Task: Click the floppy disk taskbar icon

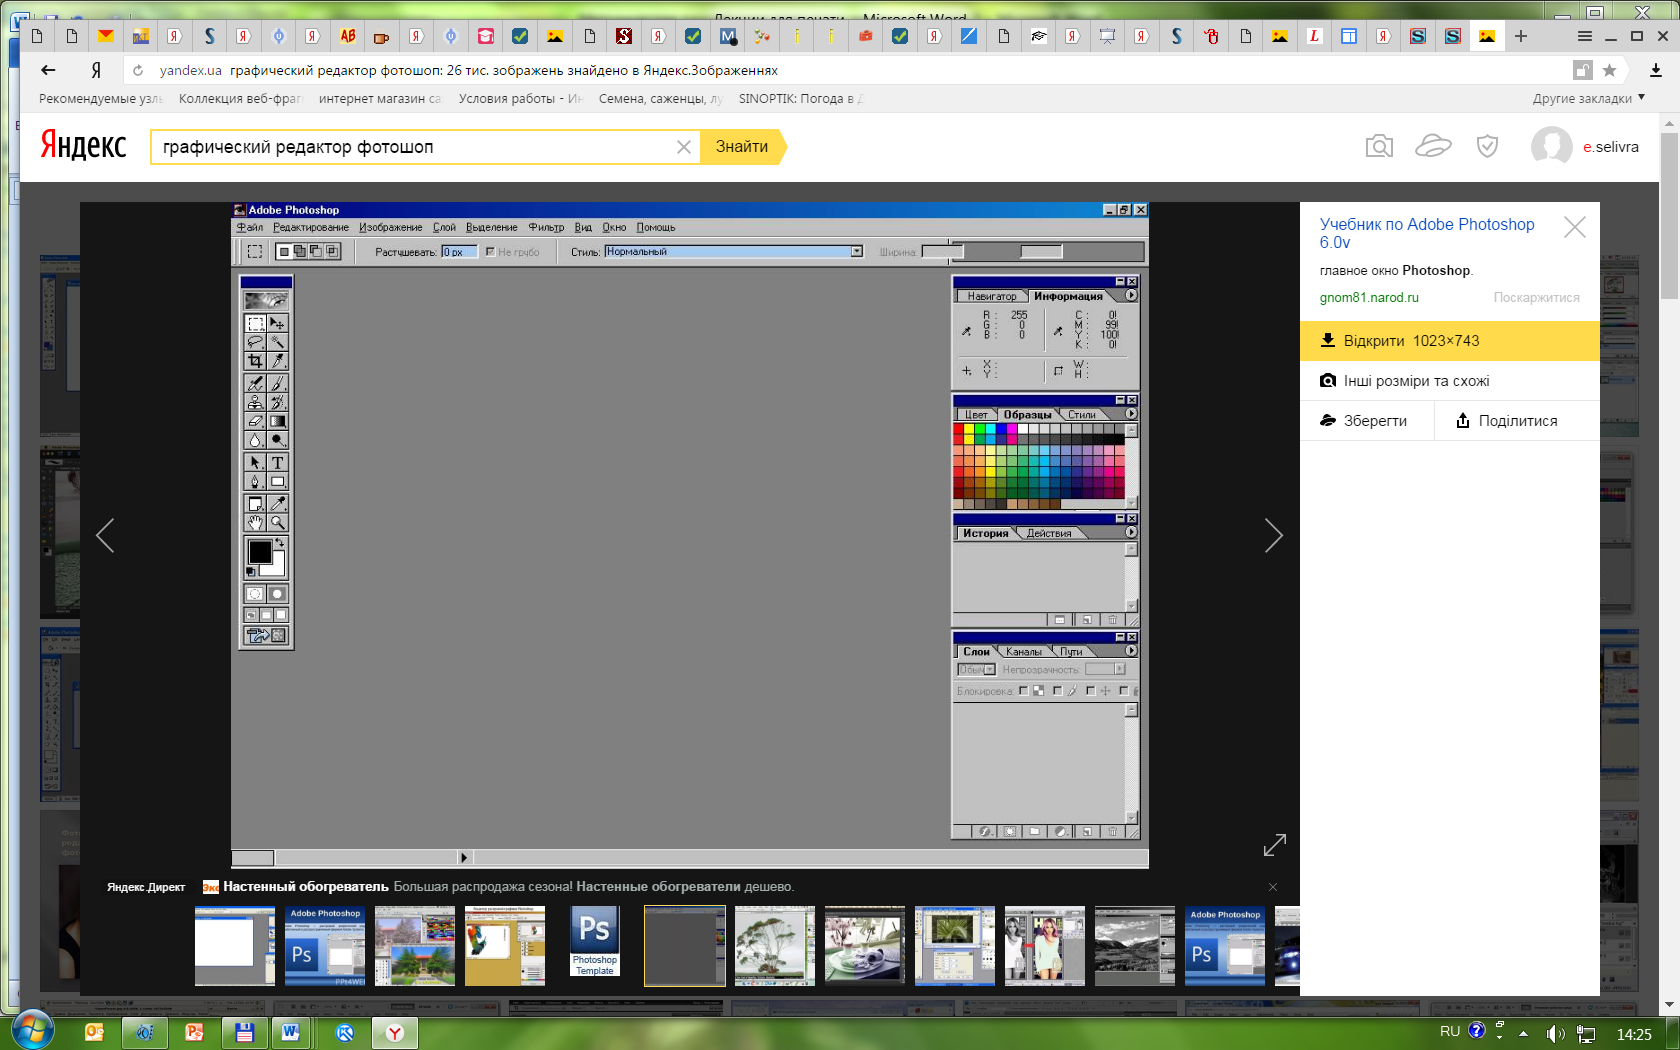Action: tap(244, 1032)
